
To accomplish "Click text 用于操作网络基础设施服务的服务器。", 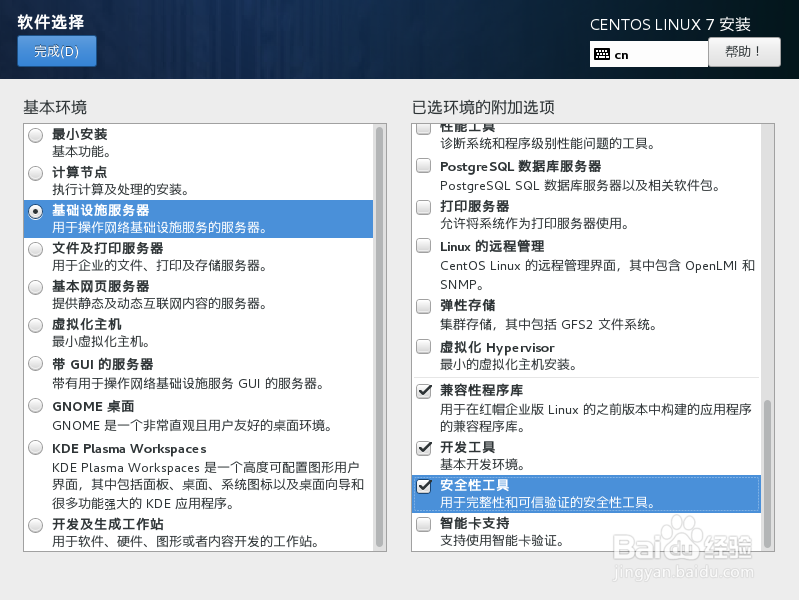I will (x=160, y=228).
